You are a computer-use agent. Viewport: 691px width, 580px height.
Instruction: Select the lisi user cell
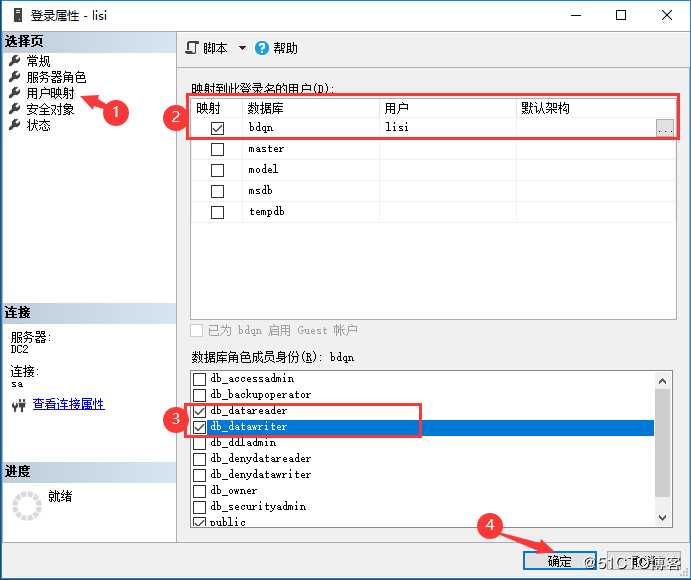447,128
